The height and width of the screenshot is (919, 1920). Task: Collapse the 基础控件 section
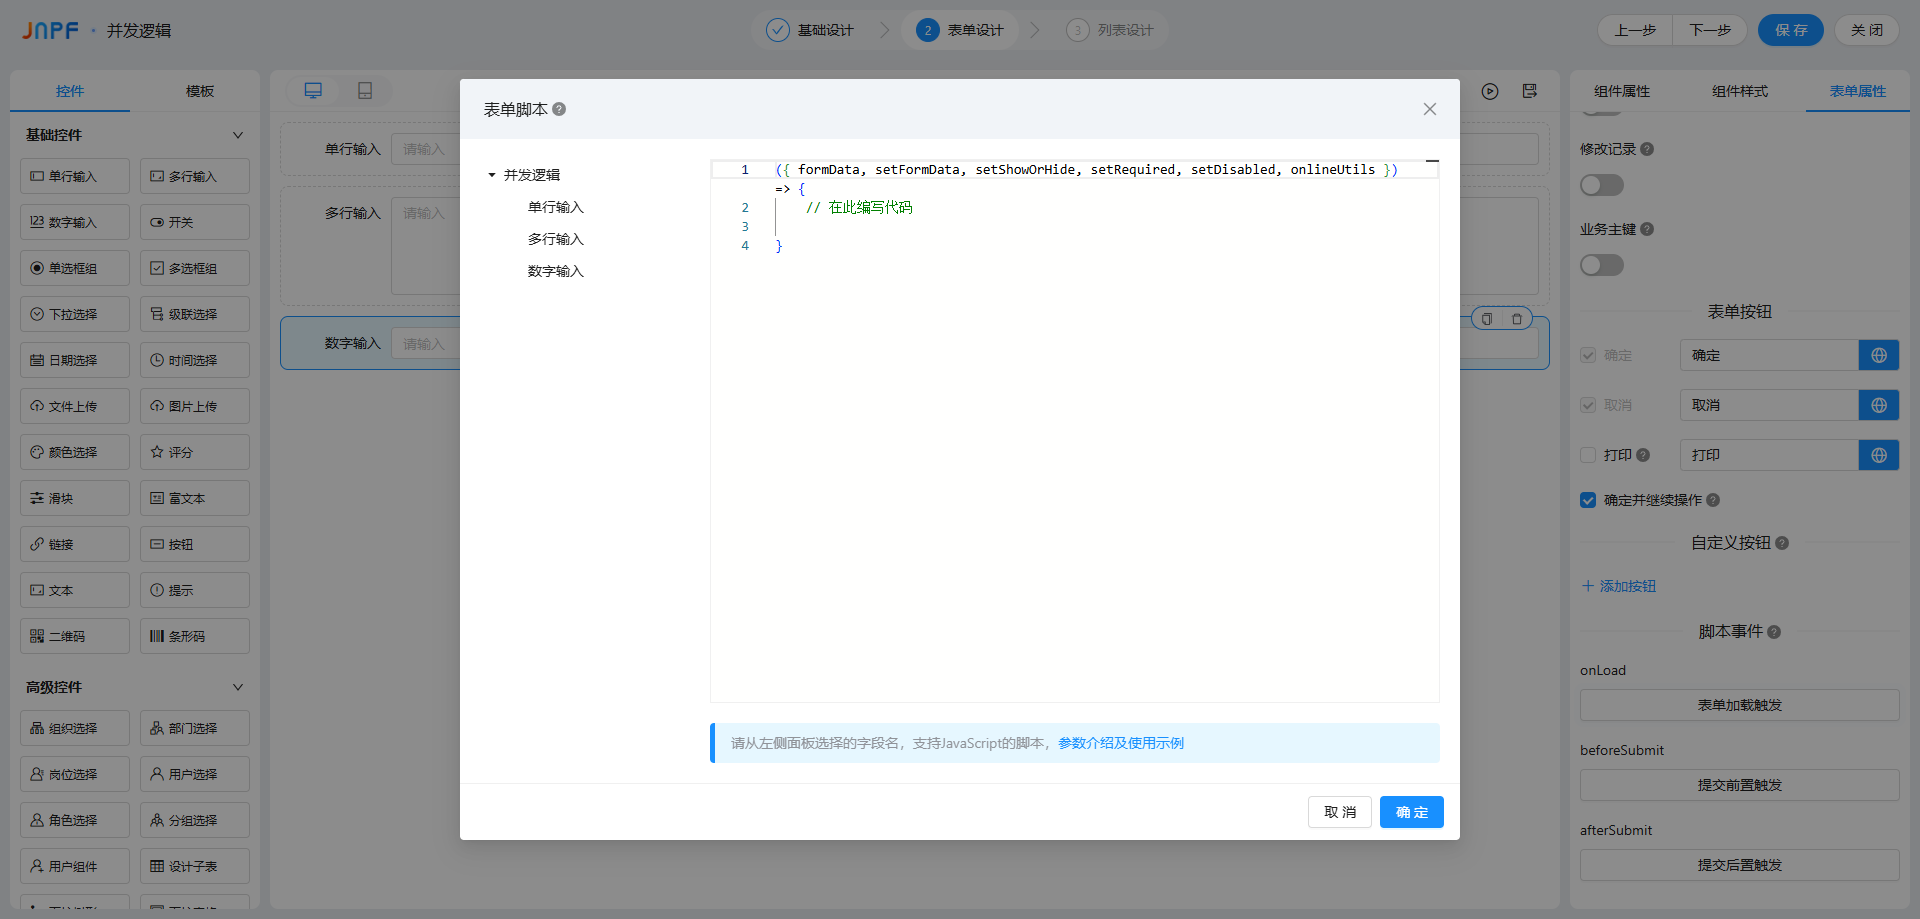coord(237,135)
